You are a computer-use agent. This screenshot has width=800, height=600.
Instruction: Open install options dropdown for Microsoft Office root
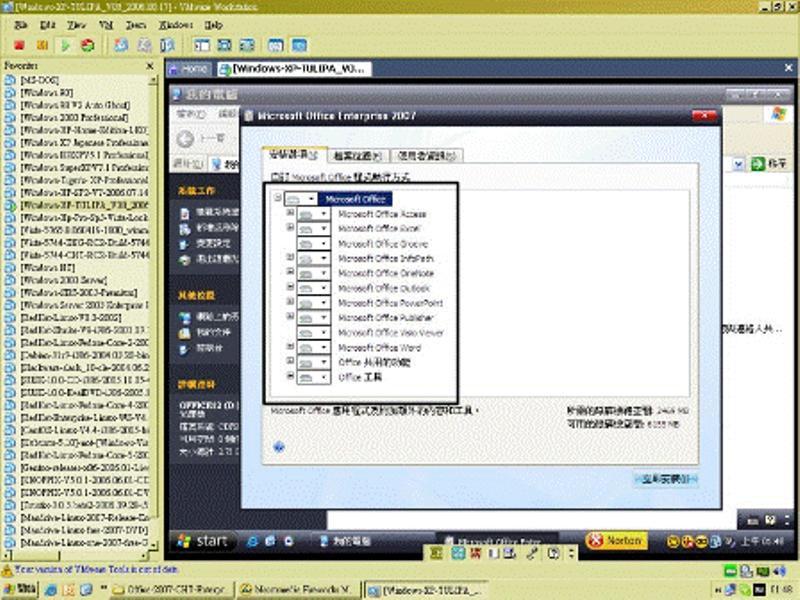[301, 198]
